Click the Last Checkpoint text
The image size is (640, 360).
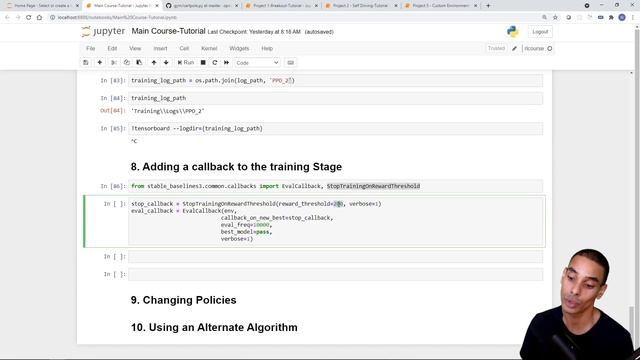[254, 32]
